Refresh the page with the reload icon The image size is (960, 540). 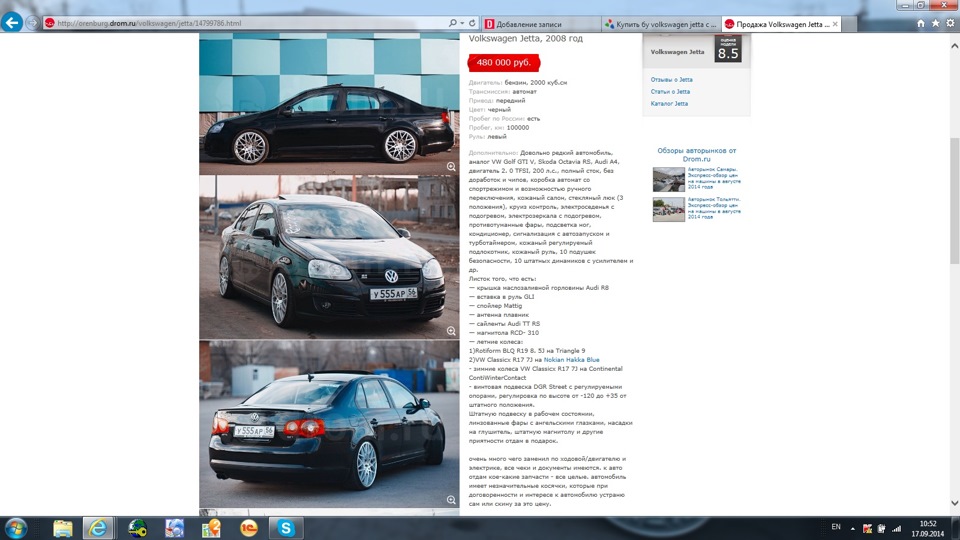472,23
